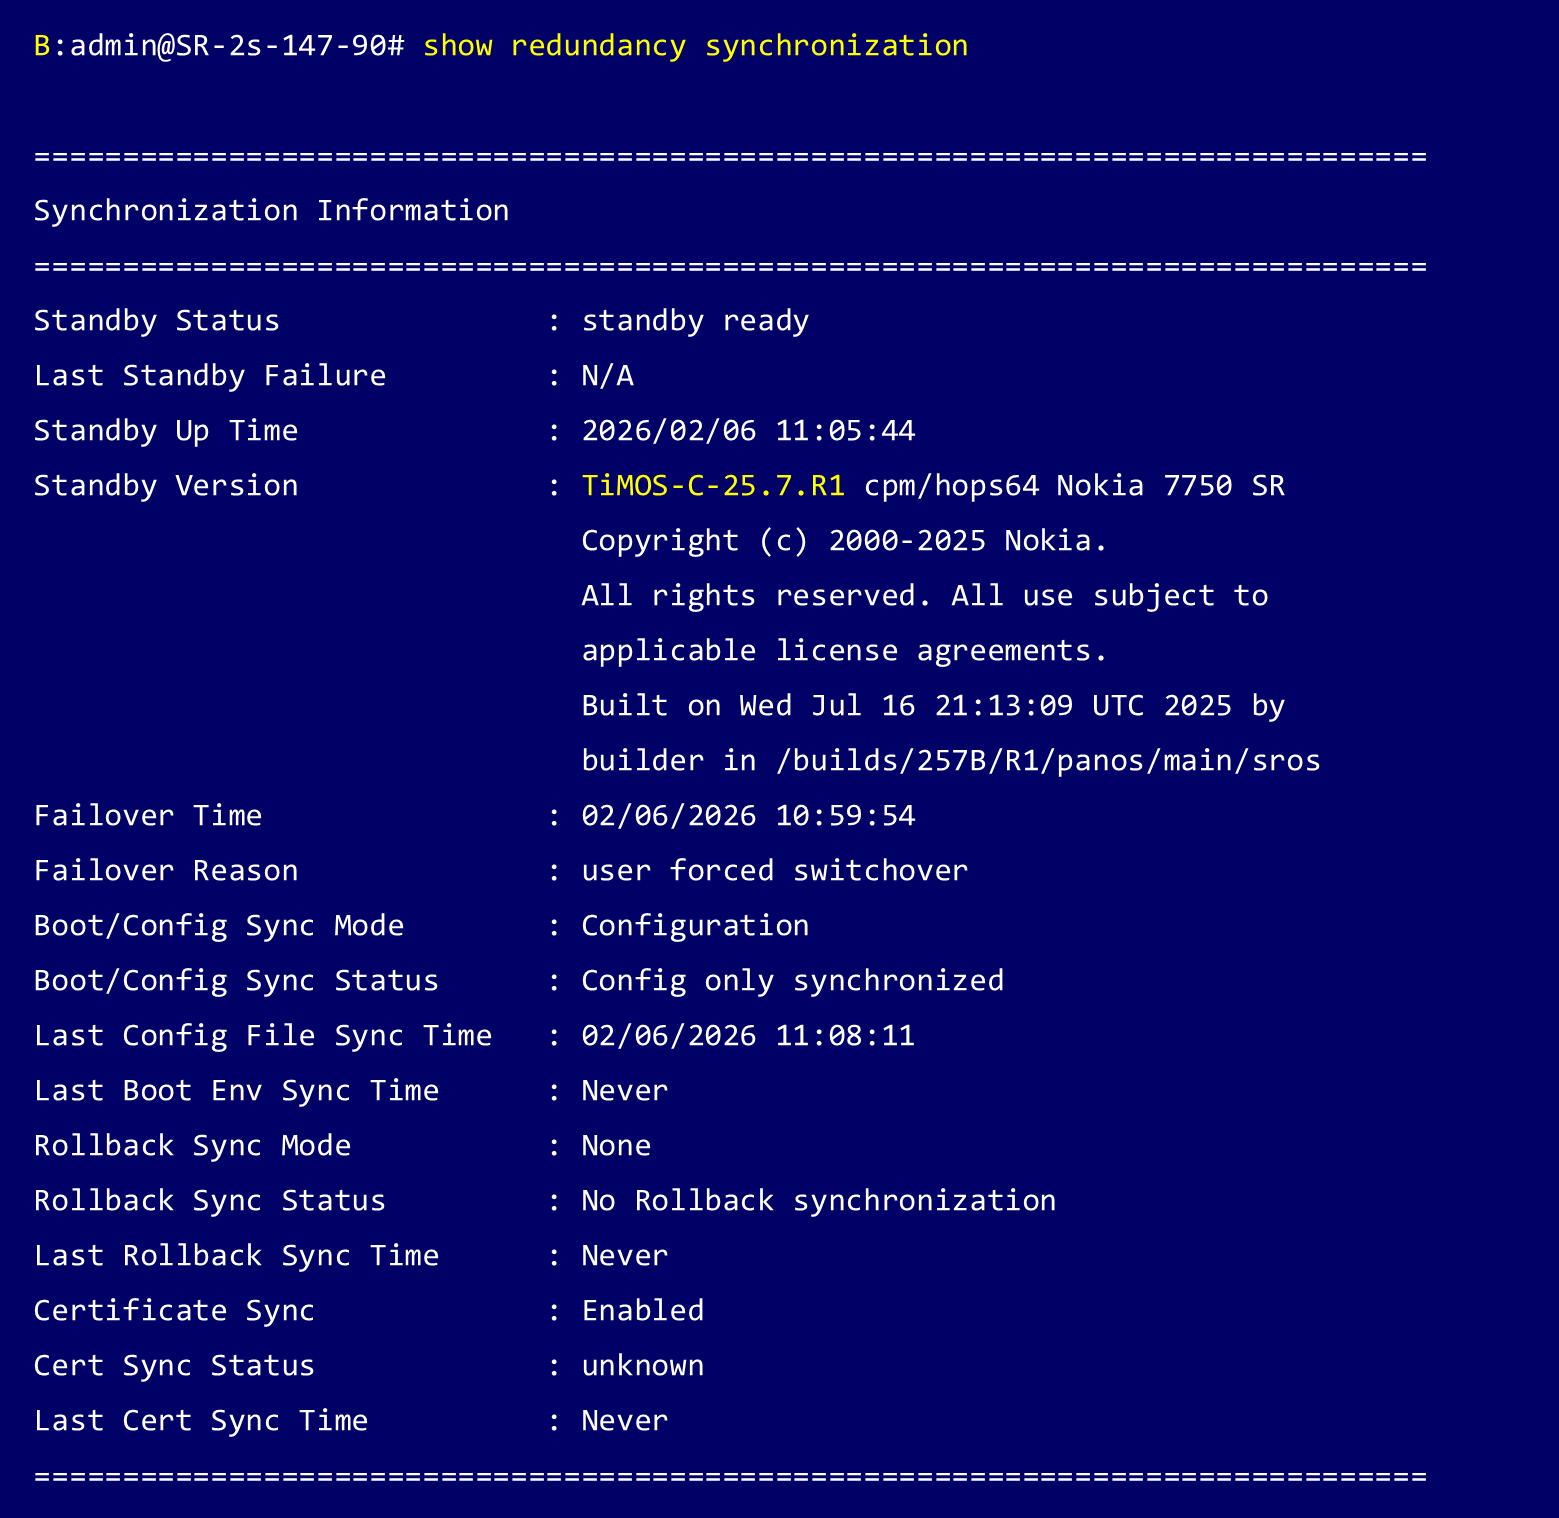Click the 'standby ready' status value
This screenshot has width=1559, height=1518.
(x=695, y=321)
